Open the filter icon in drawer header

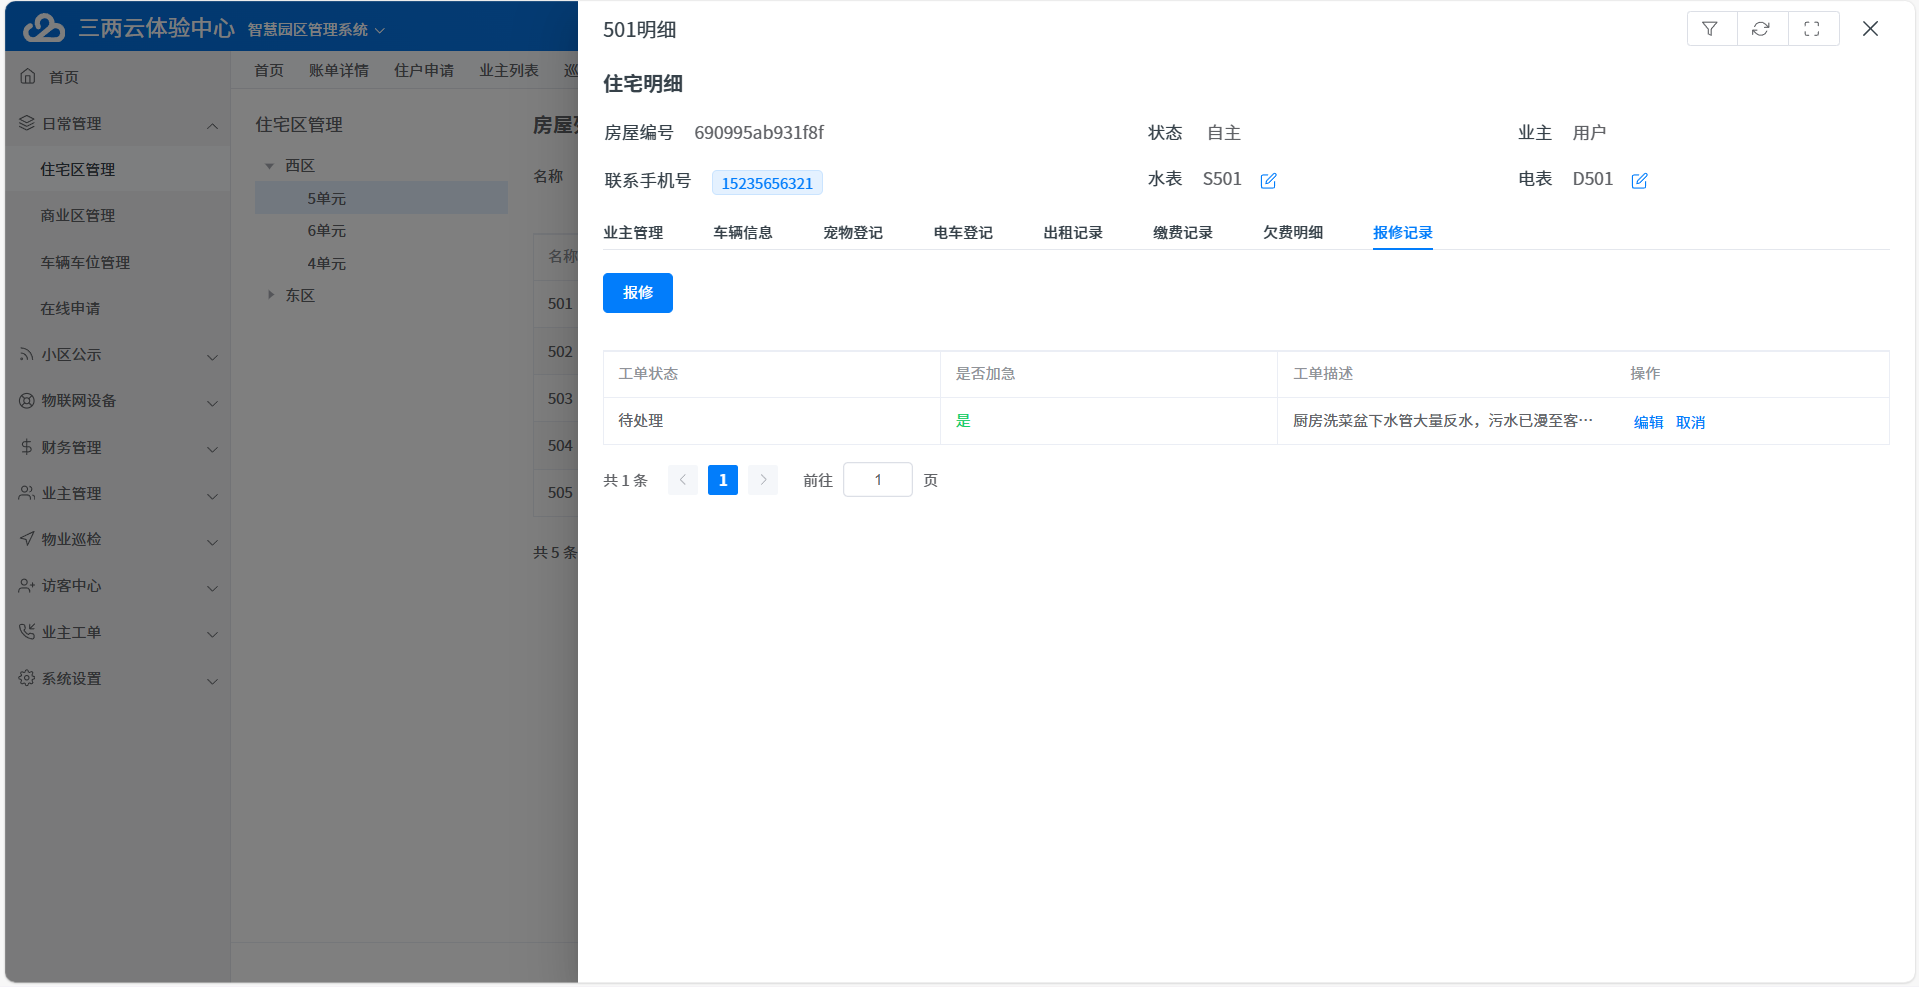pyautogui.click(x=1710, y=28)
